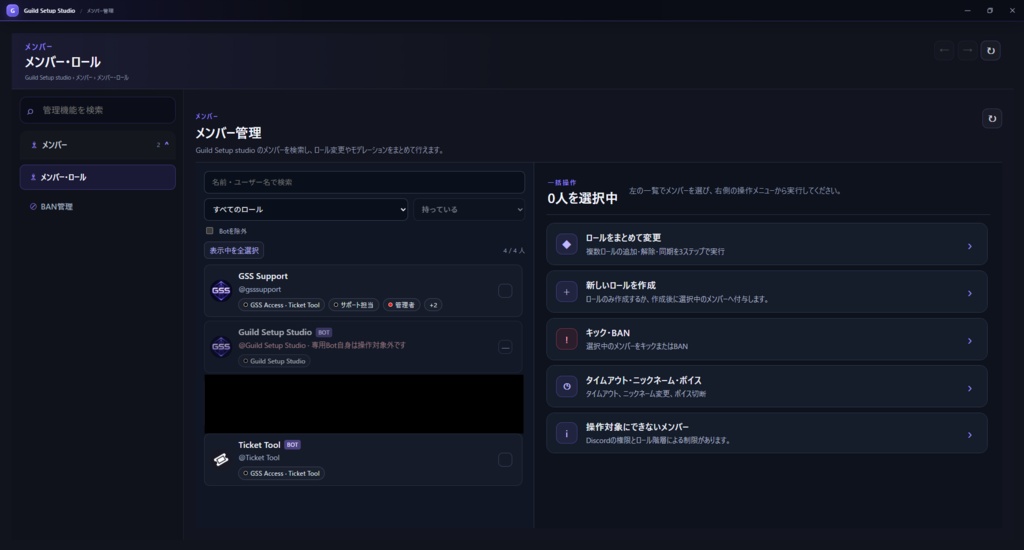
Task: Click the BOT badge next to Ticket Tool
Action: tap(292, 445)
